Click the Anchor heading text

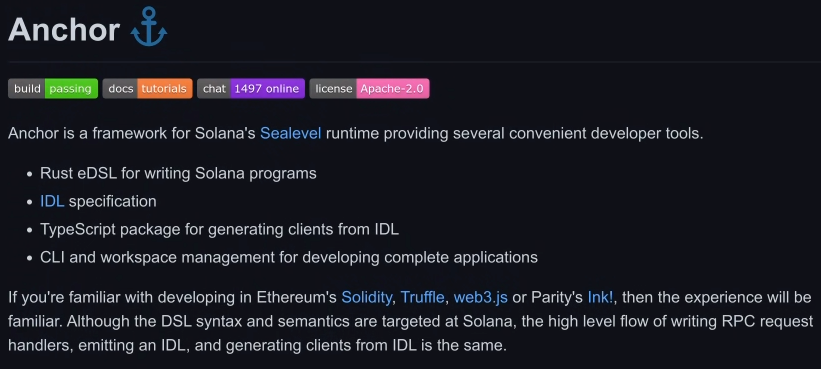[x=64, y=29]
